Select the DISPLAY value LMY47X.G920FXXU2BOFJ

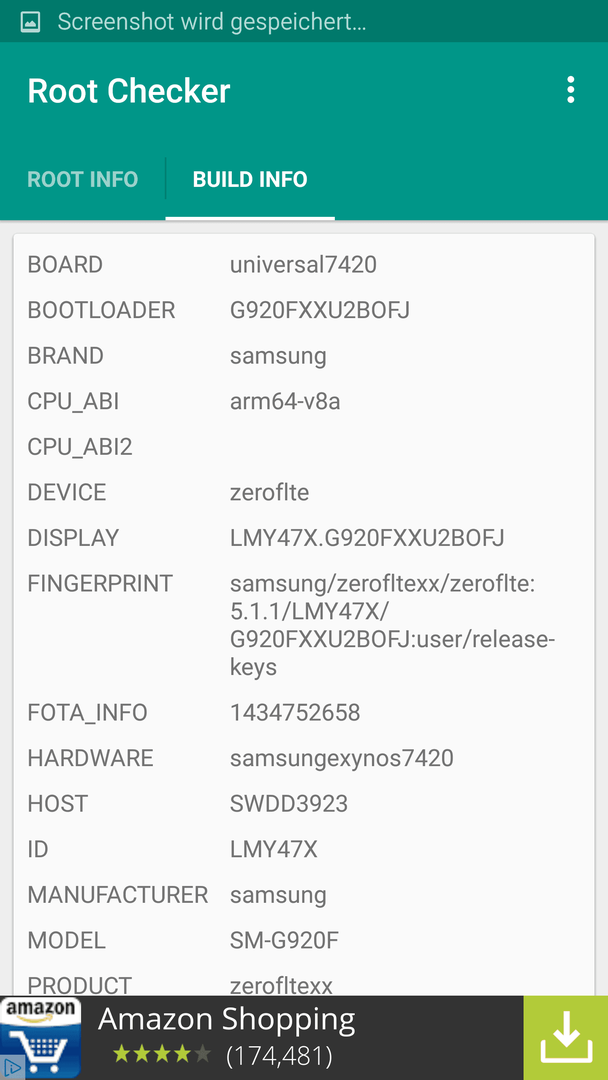click(x=367, y=538)
